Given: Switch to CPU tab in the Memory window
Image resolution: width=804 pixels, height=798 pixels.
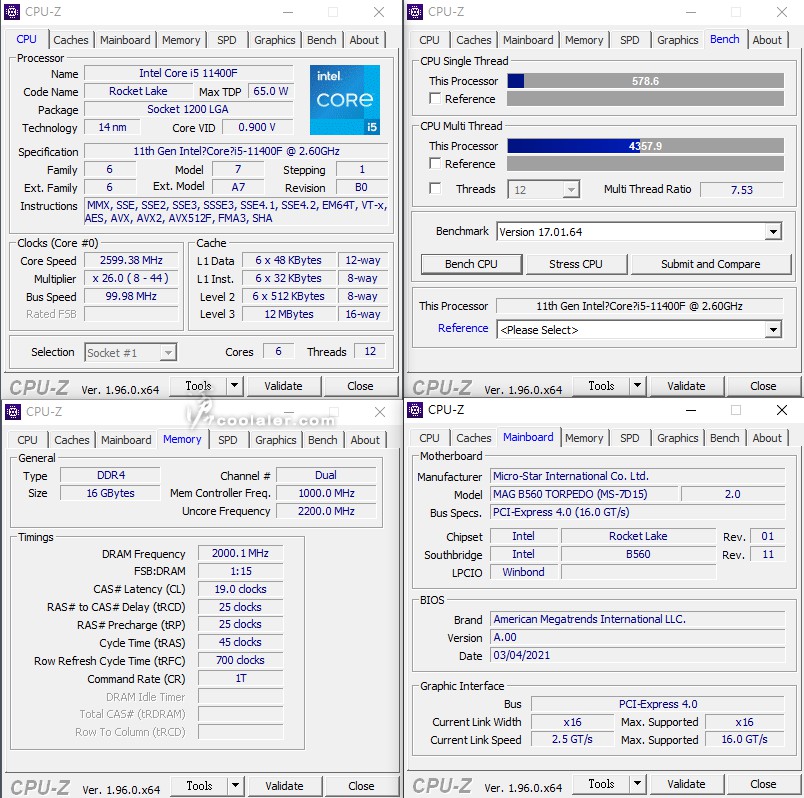Looking at the screenshot, I should pyautogui.click(x=27, y=440).
